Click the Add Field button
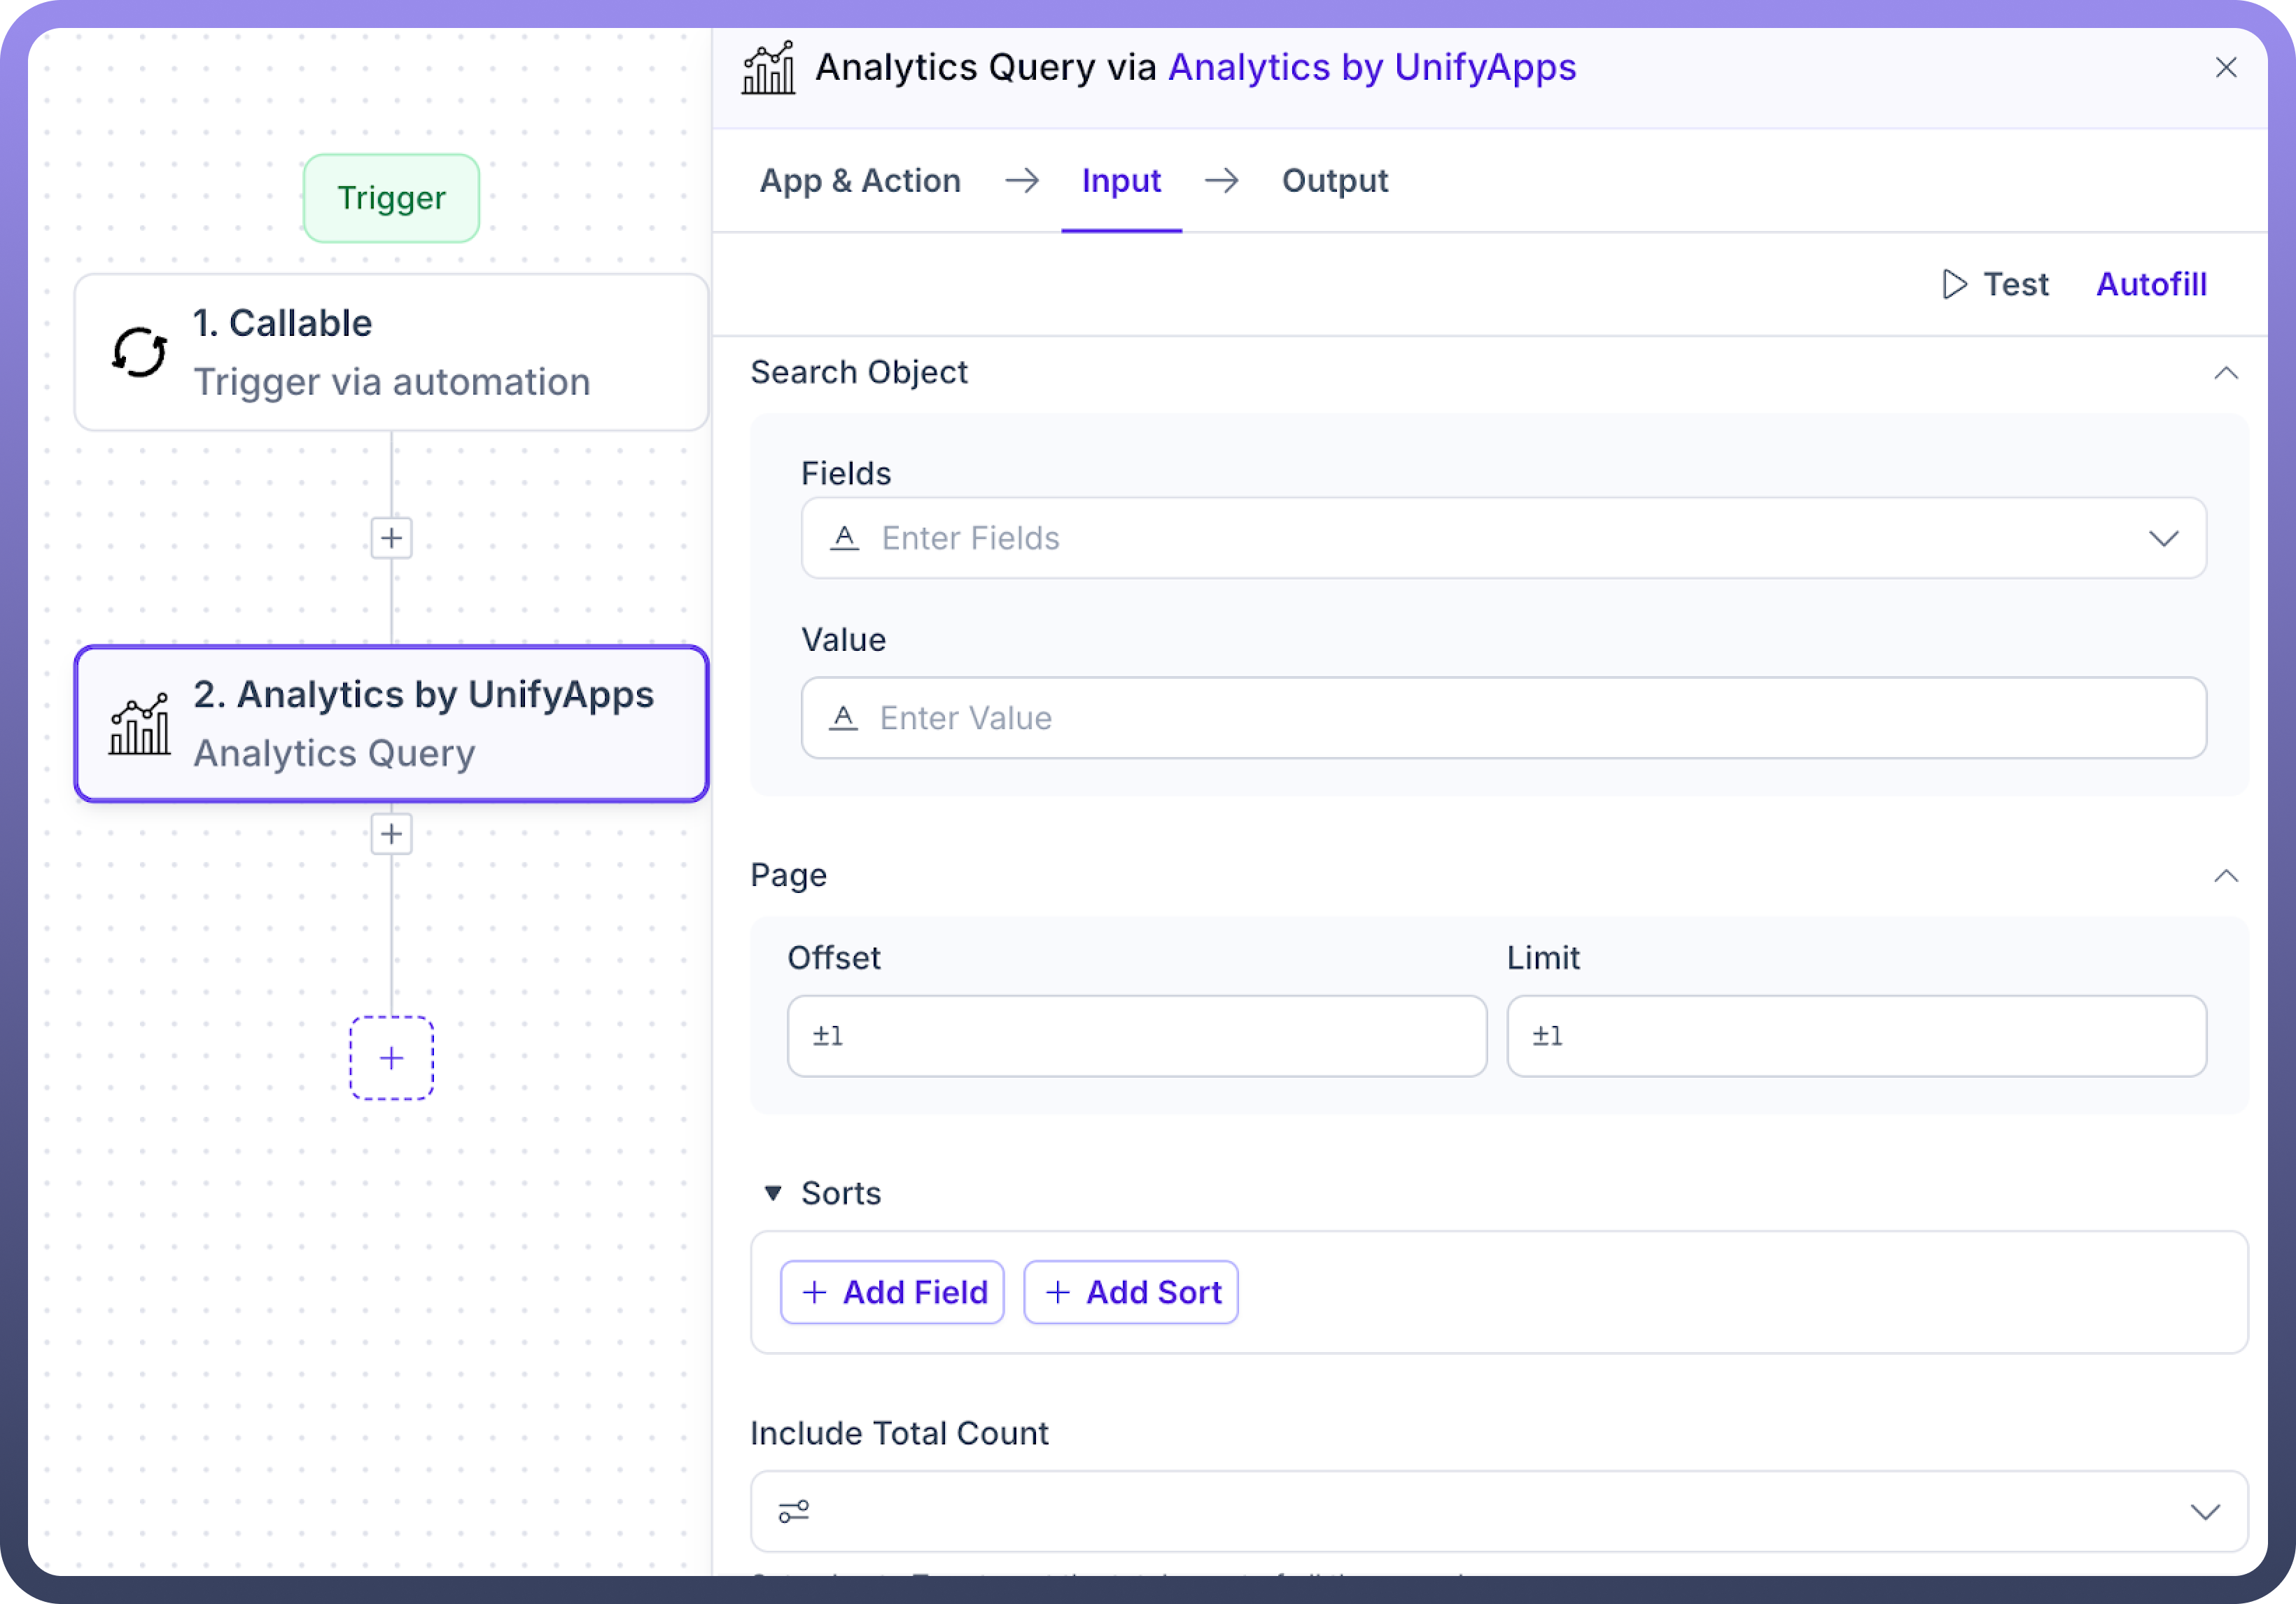2296x1604 pixels. 892,1292
